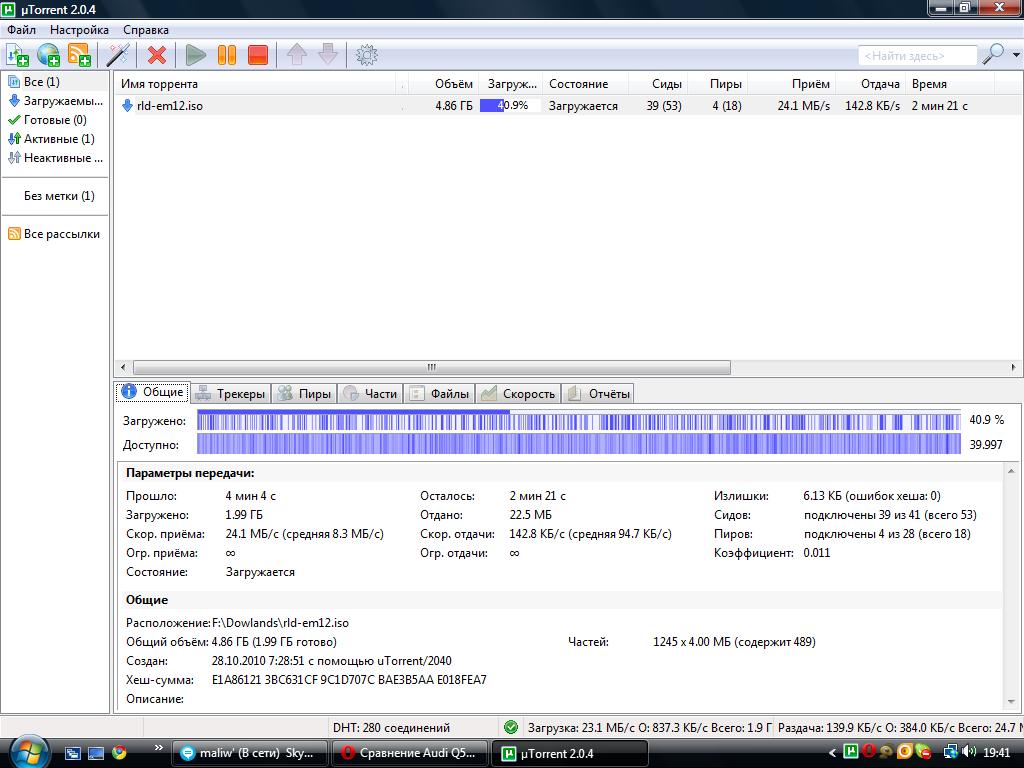Click the 'Найти здесь' search field
The height and width of the screenshot is (768, 1024).
(917, 56)
